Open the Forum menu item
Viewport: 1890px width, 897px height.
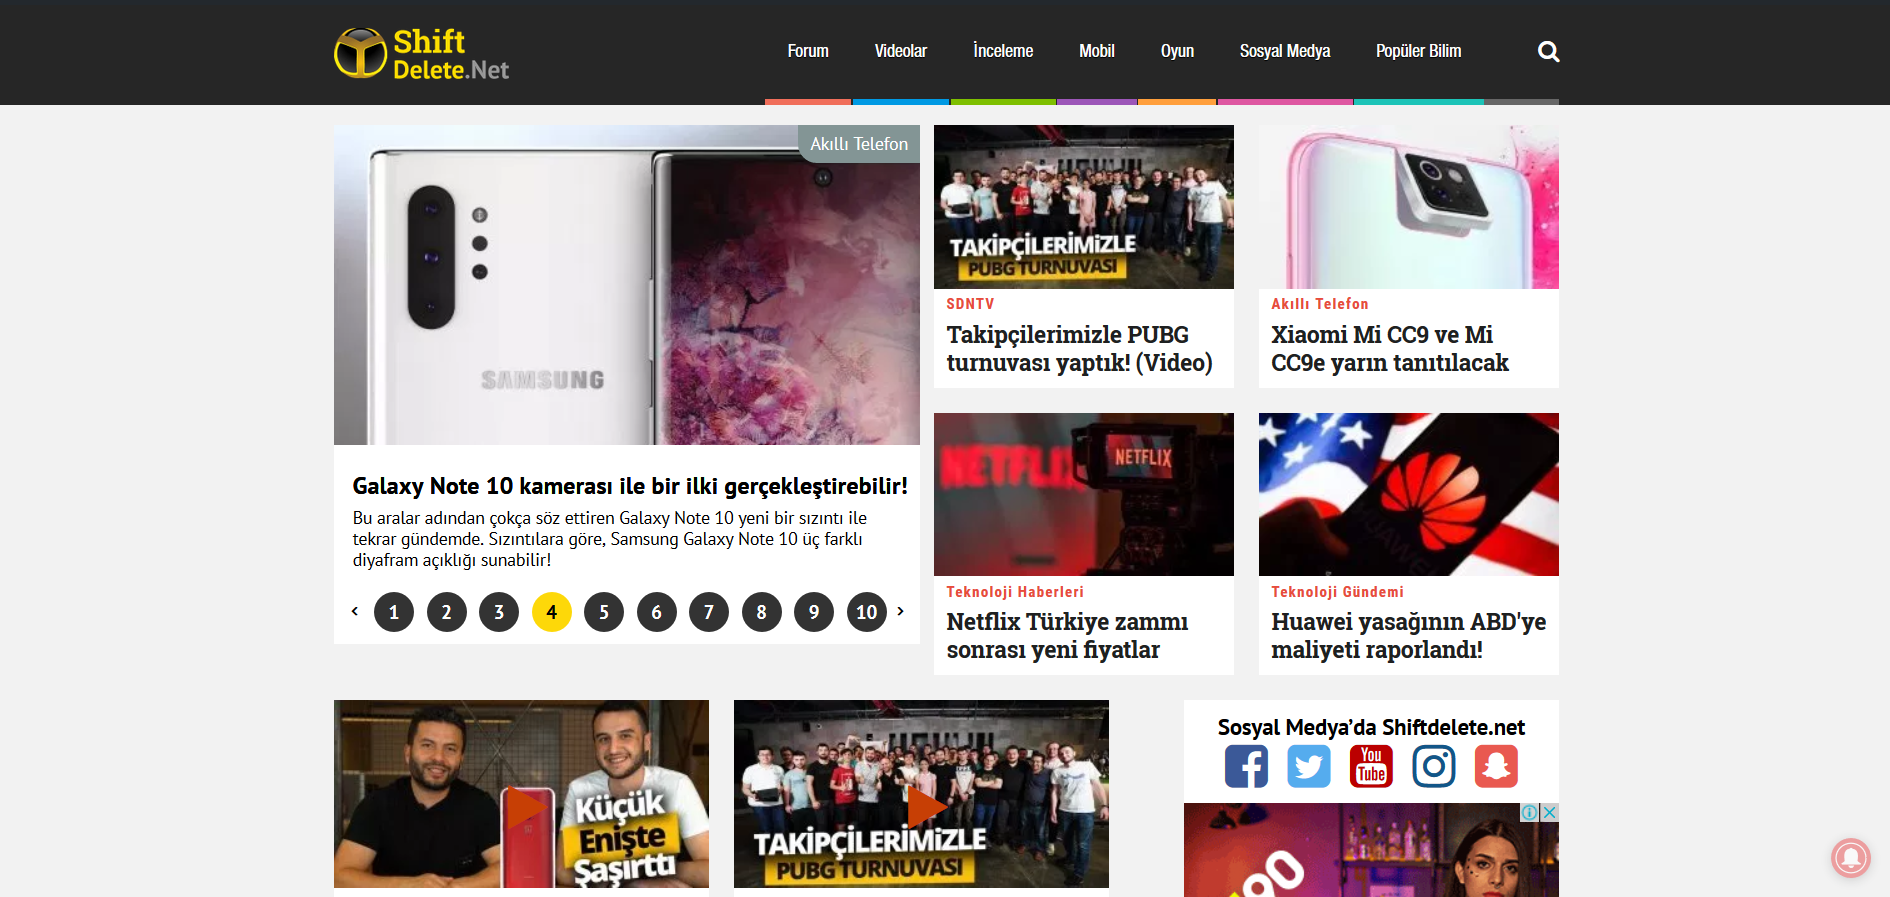coord(808,51)
